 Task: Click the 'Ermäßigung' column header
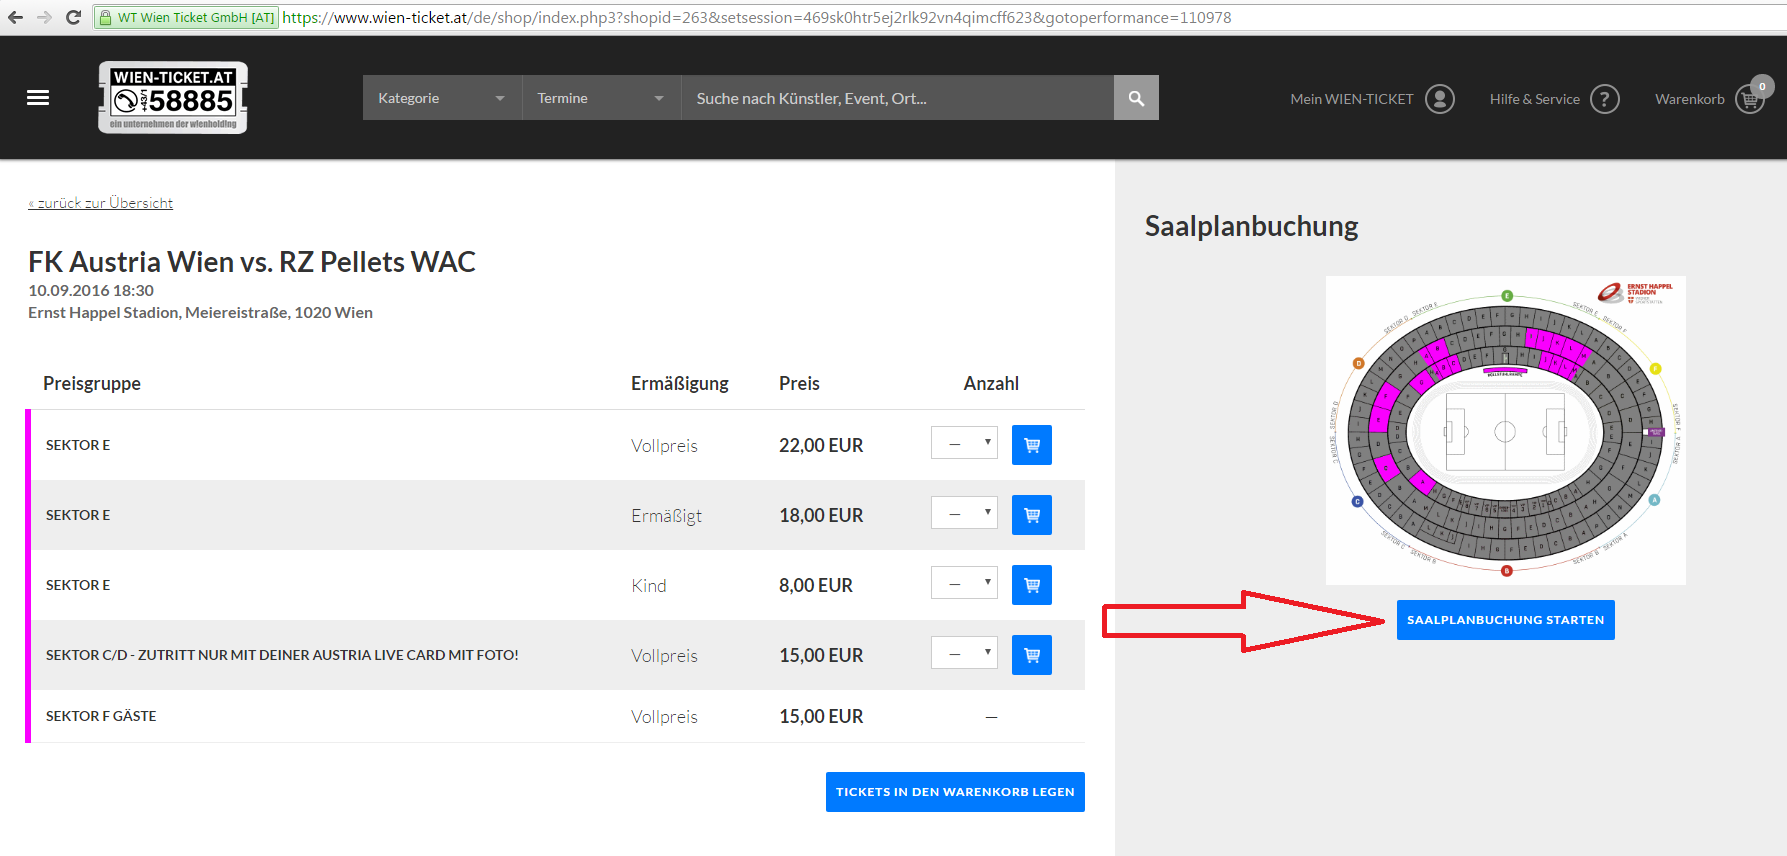tap(680, 384)
